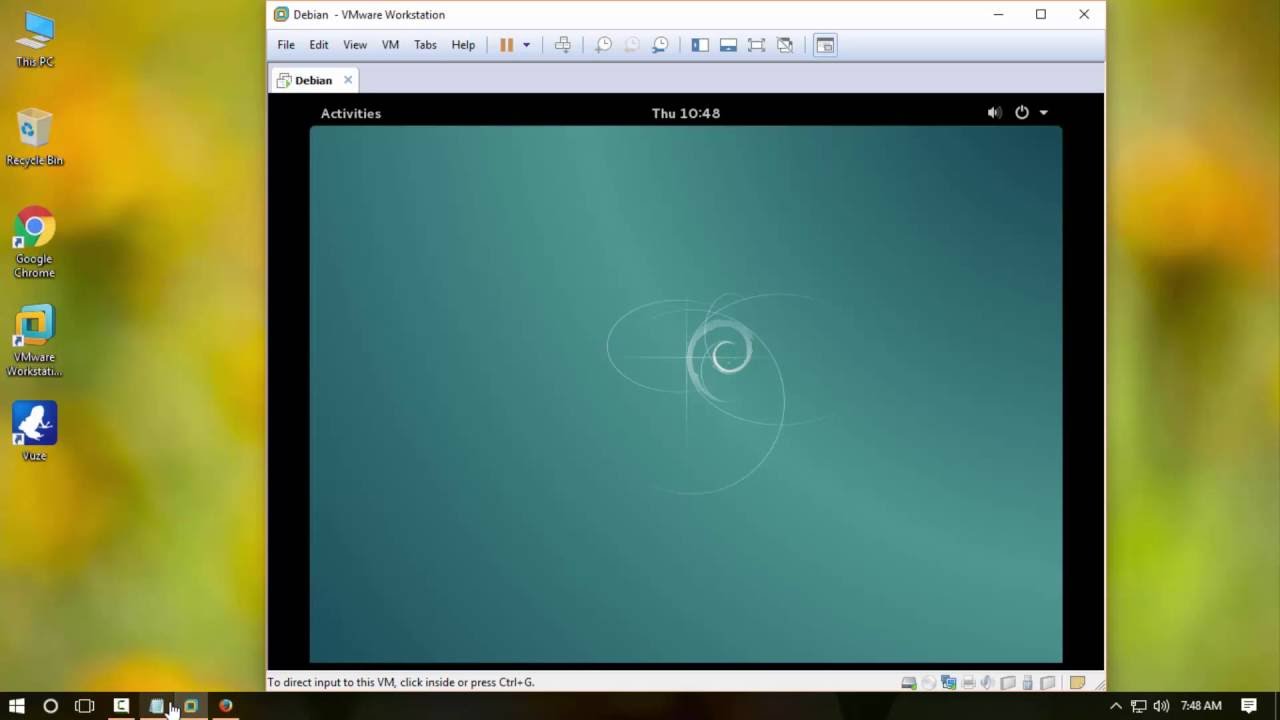Take a snapshot of this virtual machine
Image resolution: width=1280 pixels, height=720 pixels.
point(603,45)
